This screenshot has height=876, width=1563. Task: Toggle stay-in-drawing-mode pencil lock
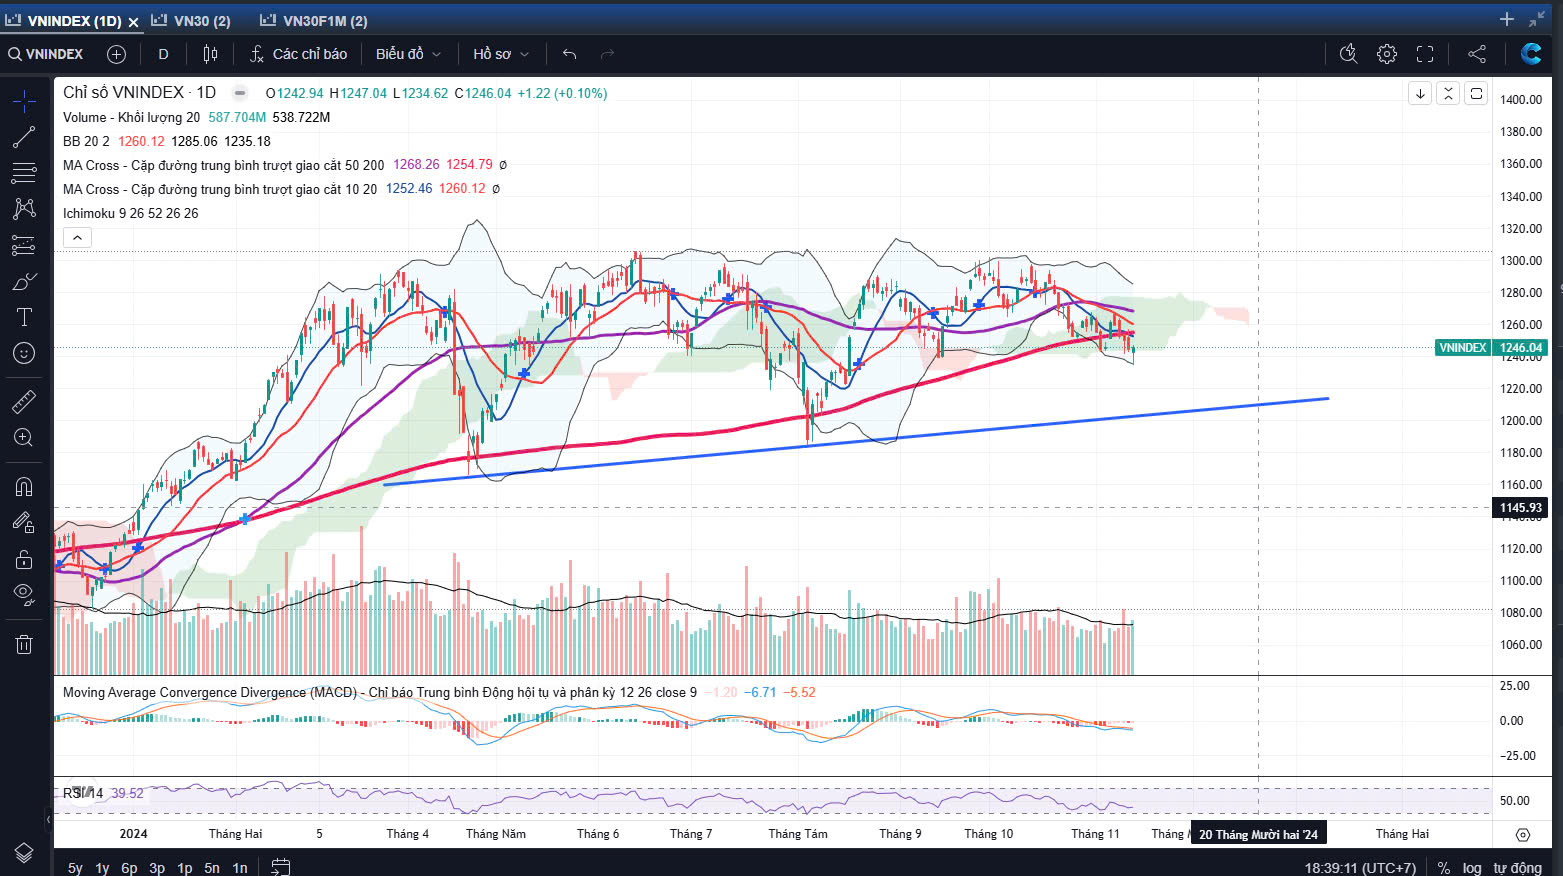(24, 523)
